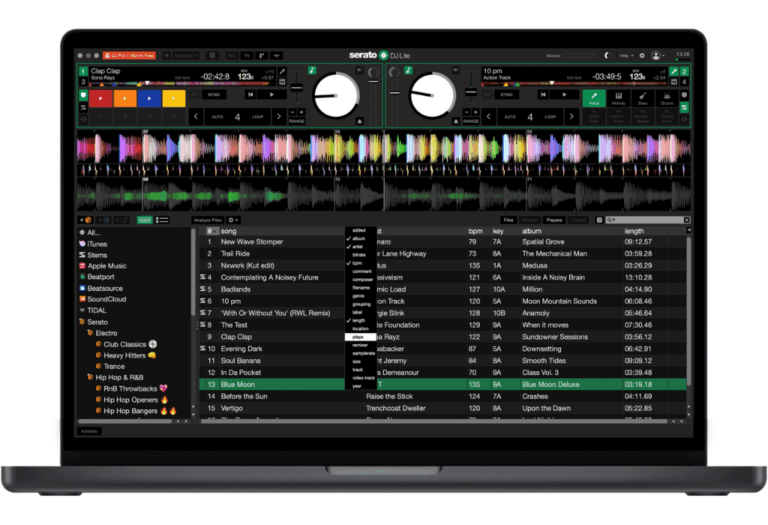Screen dimensions: 768x525
Task: Toggle AUTO LOOP on the right deck
Action: 530,117
